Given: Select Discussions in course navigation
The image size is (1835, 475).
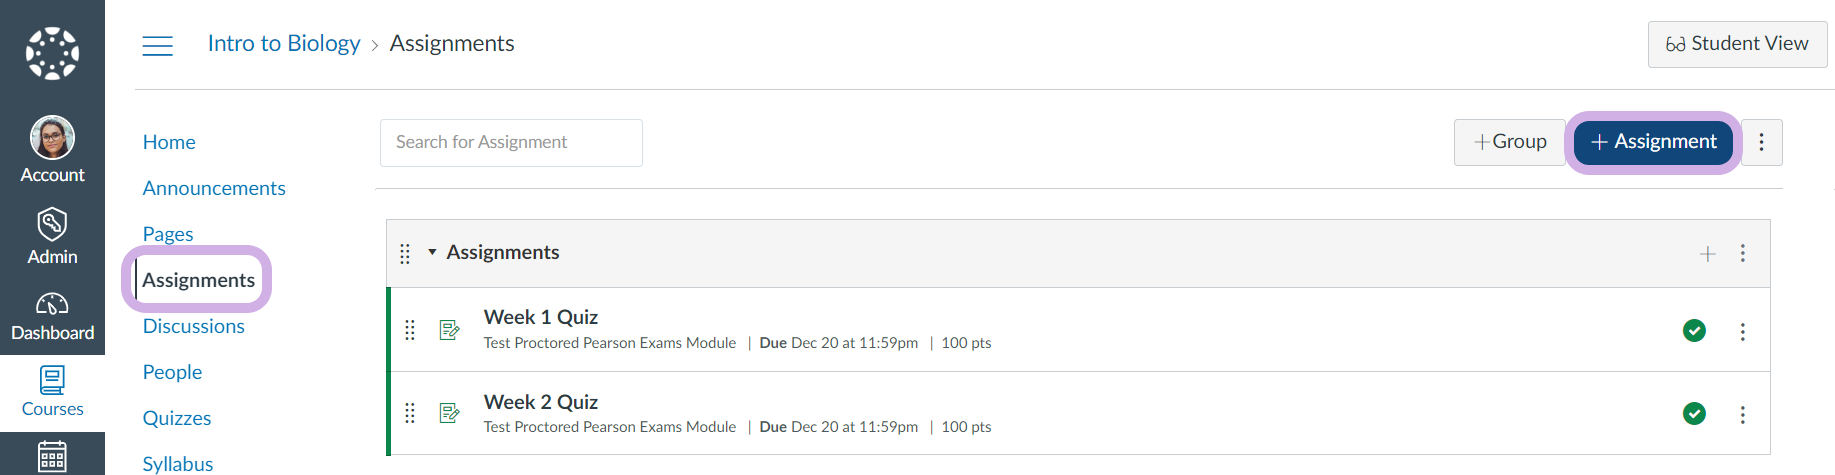Looking at the screenshot, I should (194, 326).
